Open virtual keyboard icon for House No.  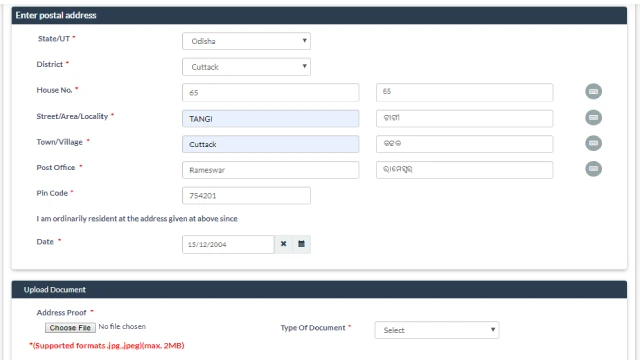[593, 91]
